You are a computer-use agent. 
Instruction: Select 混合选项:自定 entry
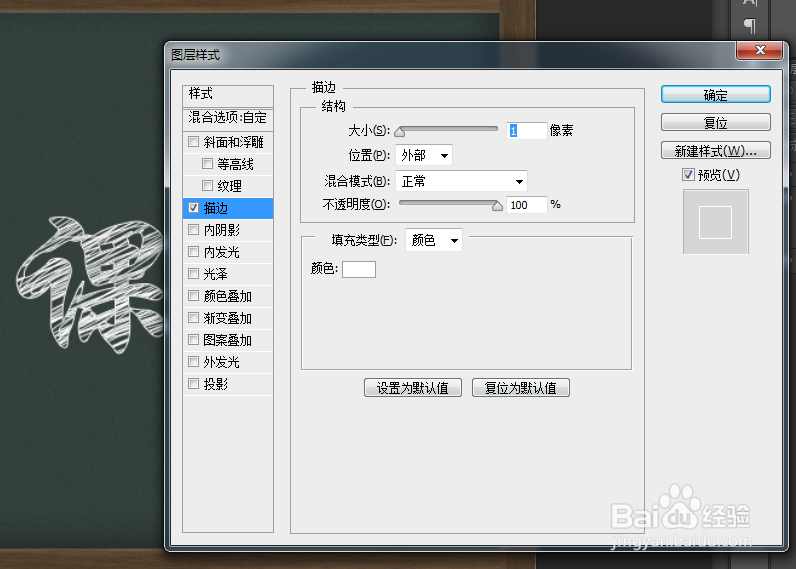pyautogui.click(x=228, y=118)
